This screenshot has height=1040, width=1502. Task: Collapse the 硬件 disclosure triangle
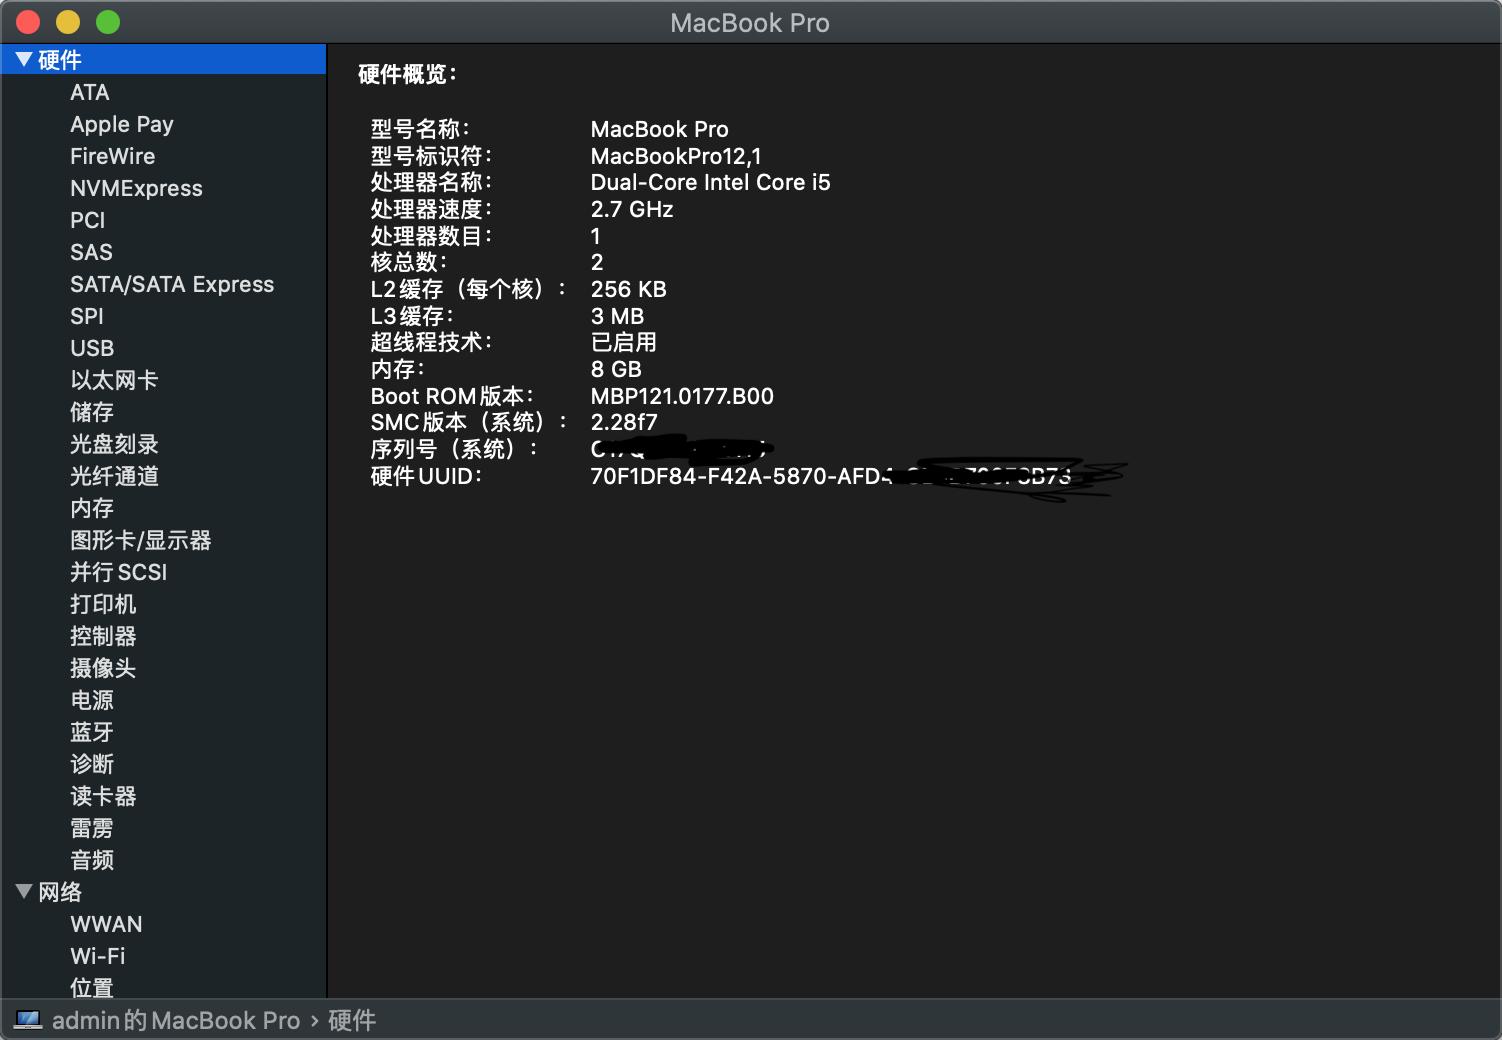(x=24, y=60)
